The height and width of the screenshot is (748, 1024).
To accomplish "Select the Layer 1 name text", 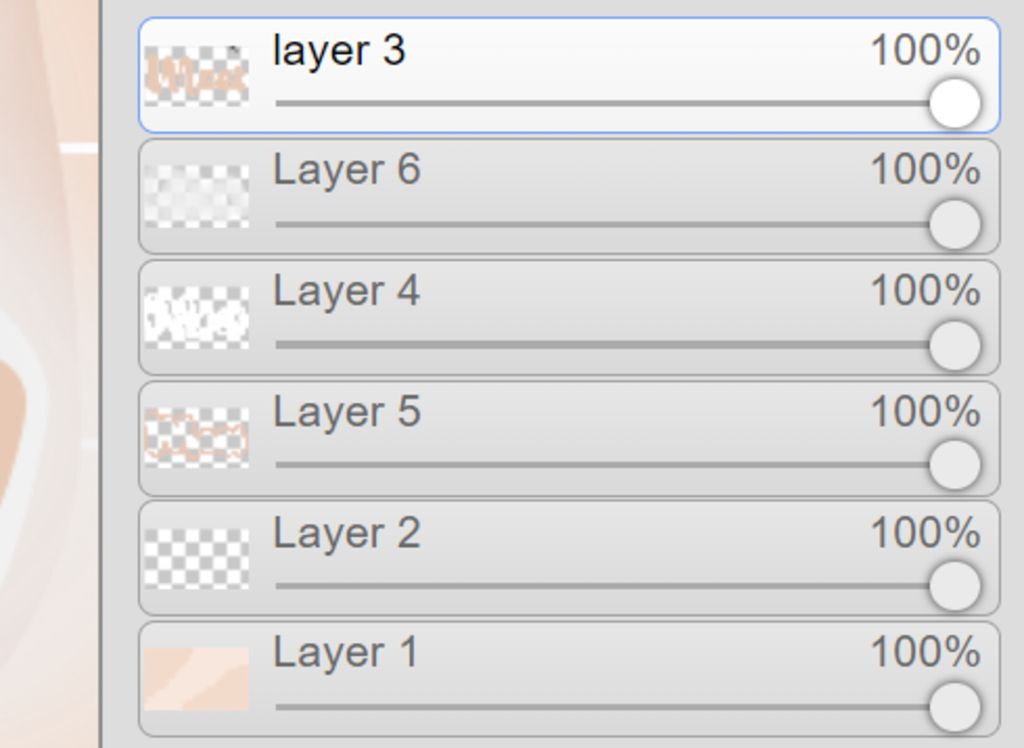I will pos(345,652).
